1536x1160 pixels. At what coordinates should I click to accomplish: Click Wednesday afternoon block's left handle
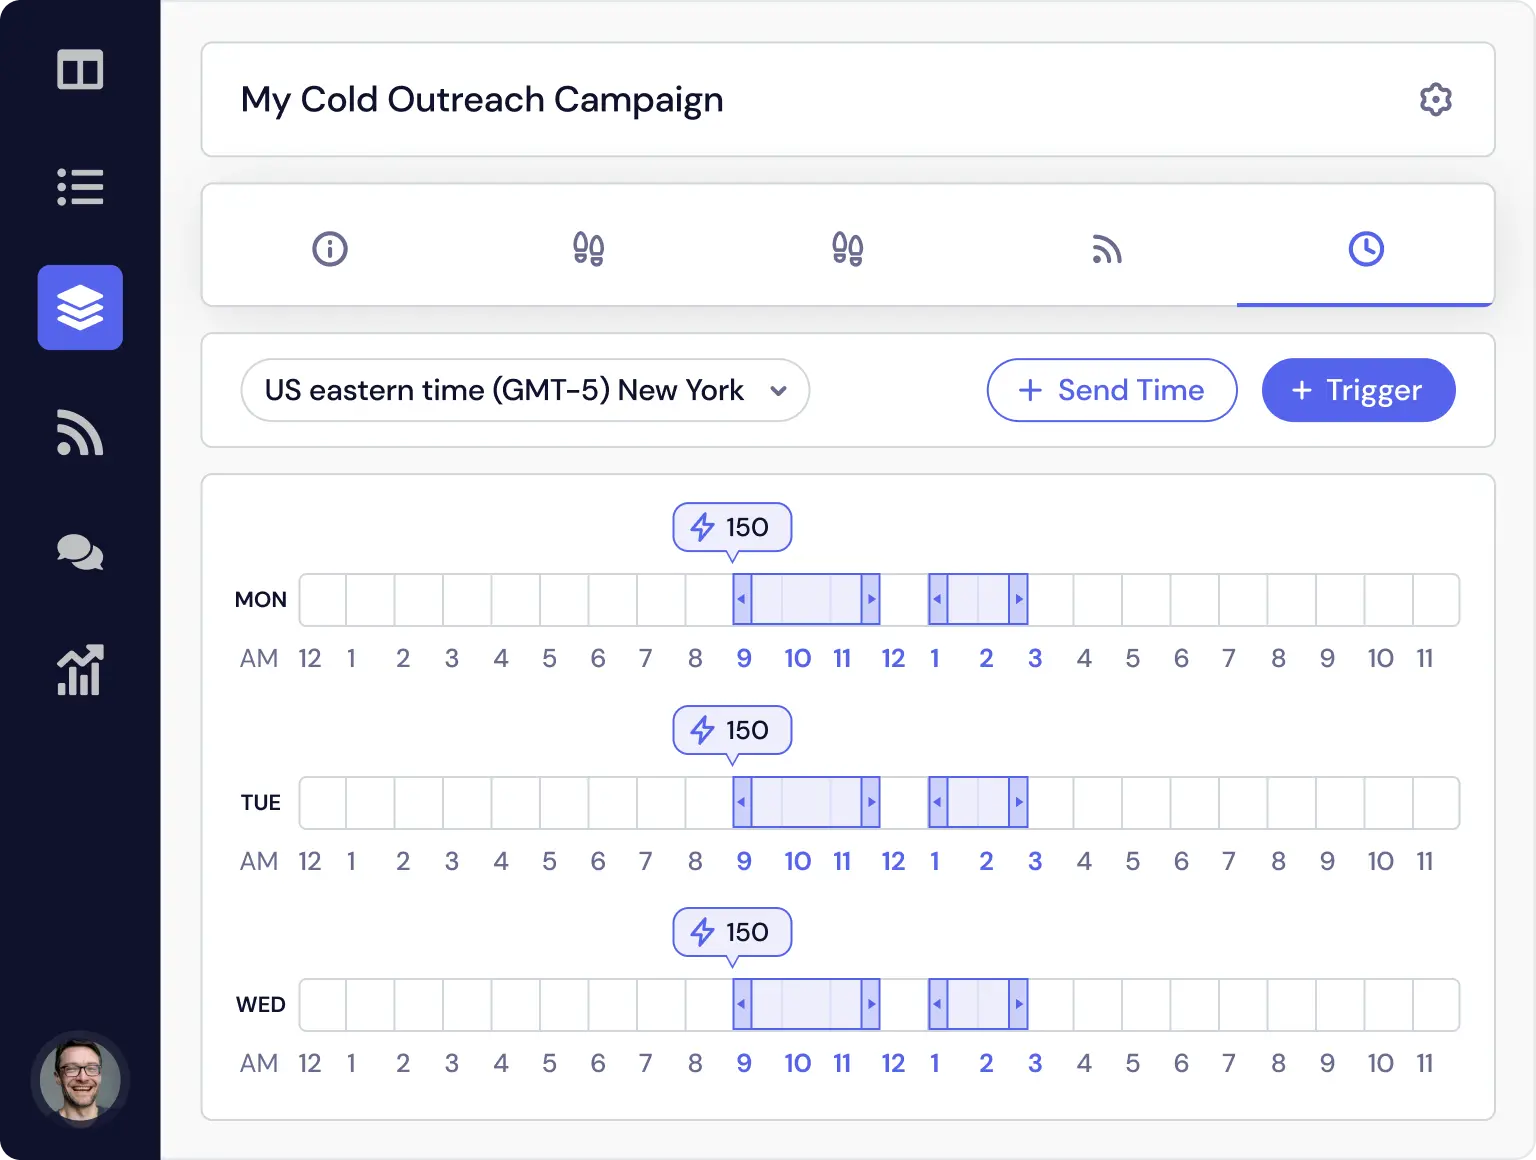coord(938,1004)
